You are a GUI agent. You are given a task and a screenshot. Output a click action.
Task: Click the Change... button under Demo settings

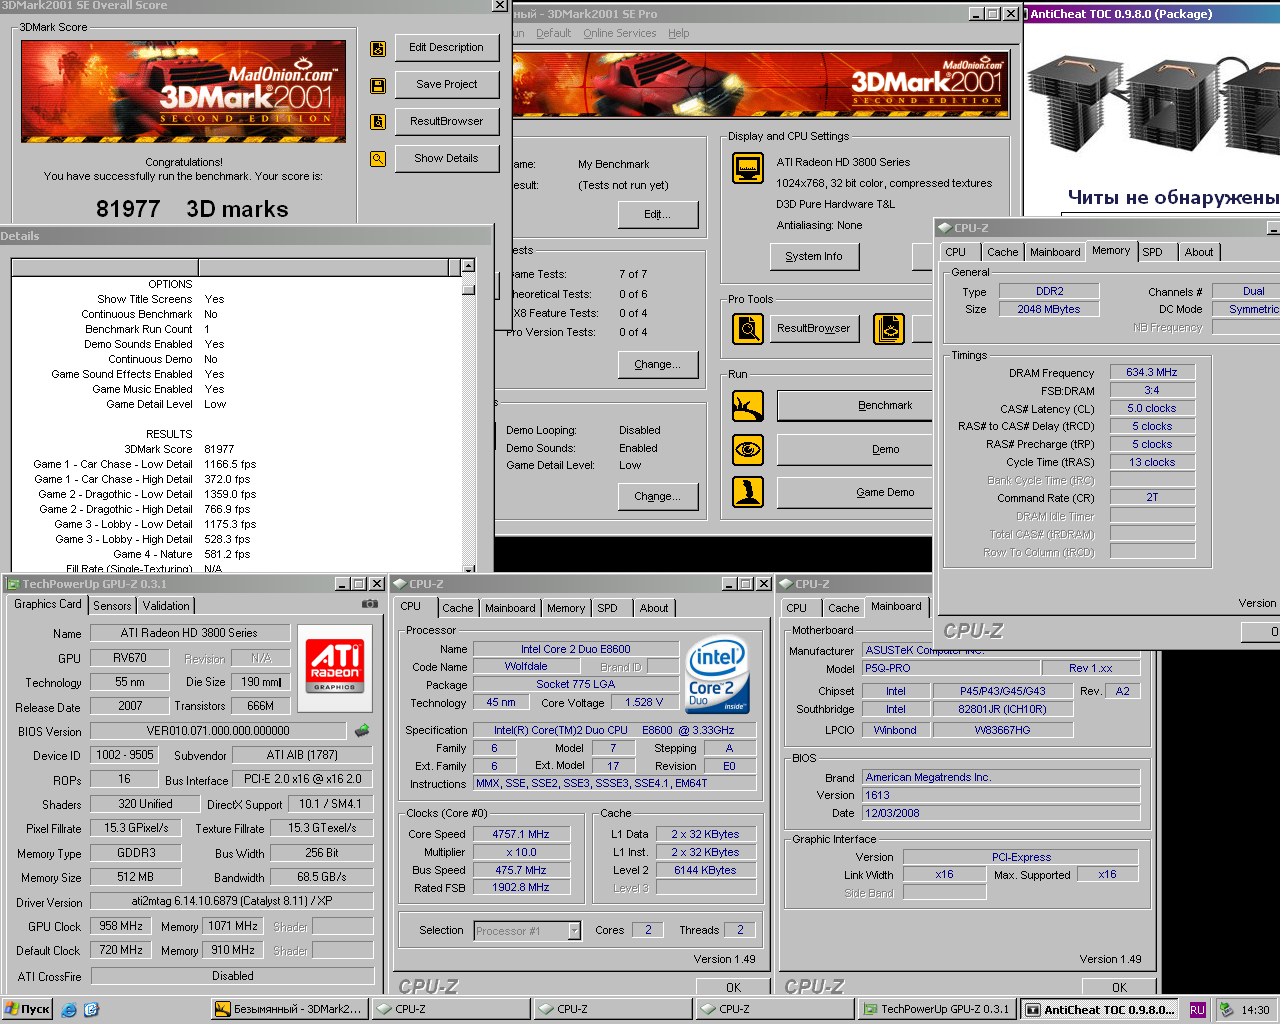point(657,497)
